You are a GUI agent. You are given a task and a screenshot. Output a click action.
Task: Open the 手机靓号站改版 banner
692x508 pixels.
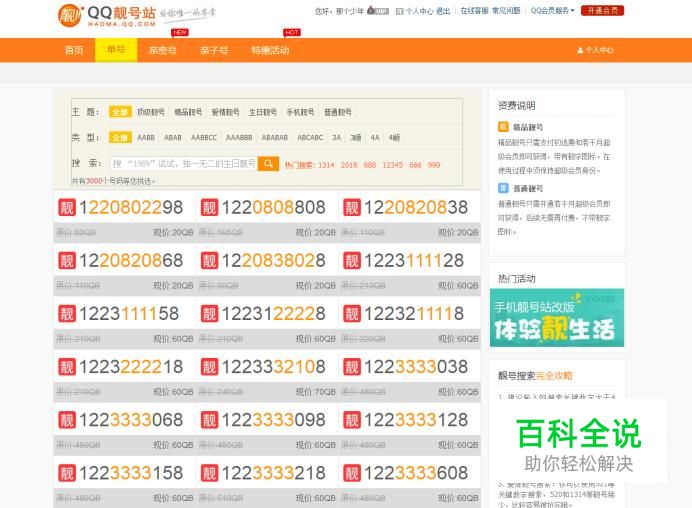click(557, 318)
